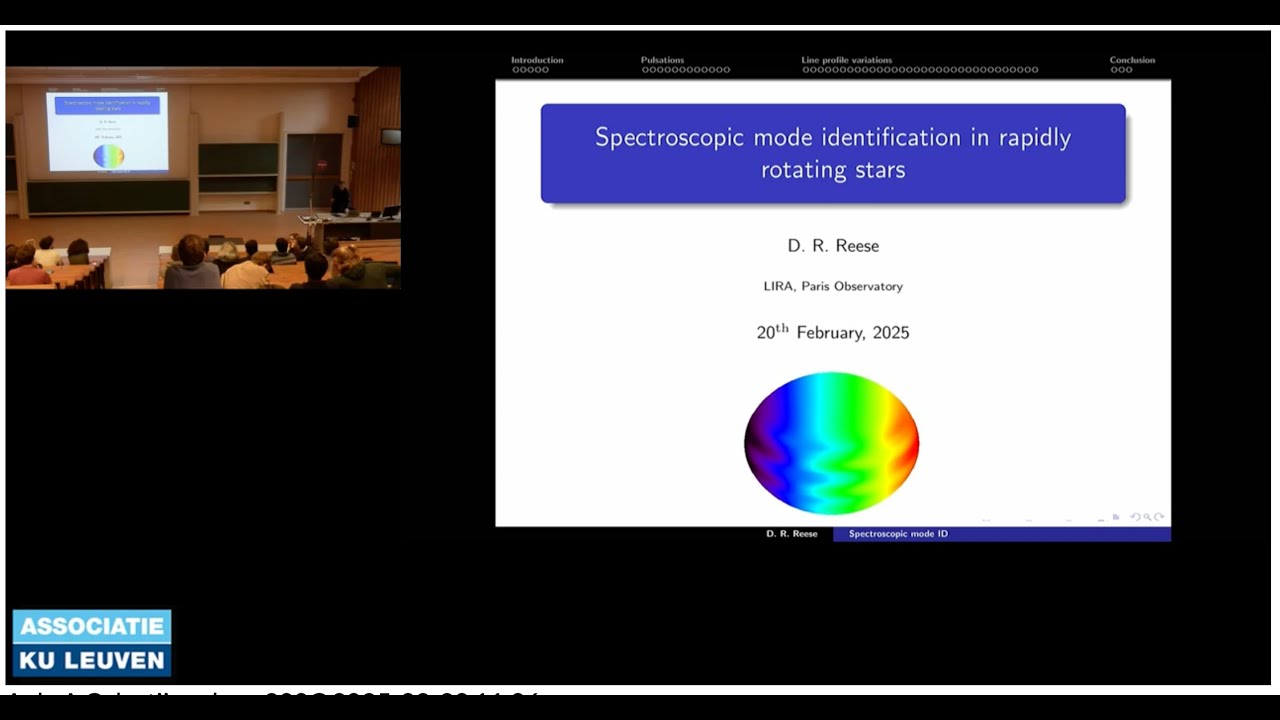Click the "LIRA, Paris Observatory" affiliation text

pyautogui.click(x=833, y=286)
